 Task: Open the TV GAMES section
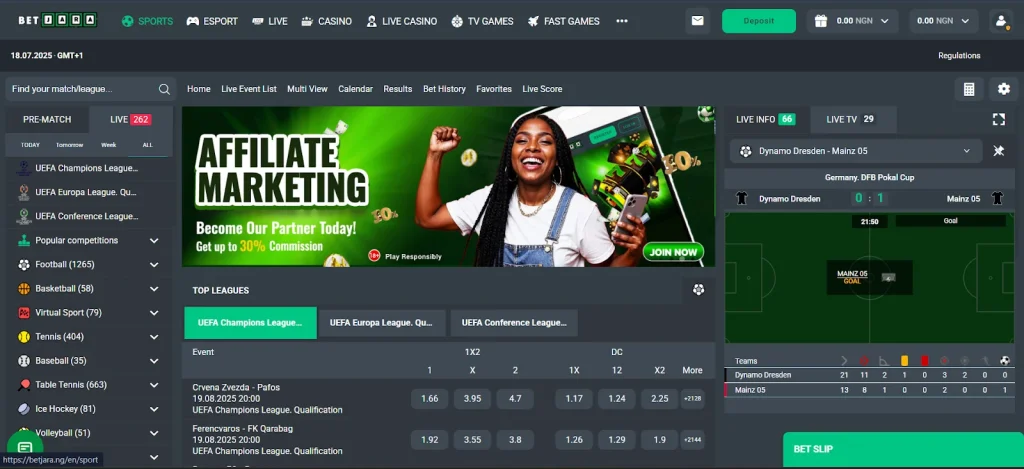coord(482,21)
